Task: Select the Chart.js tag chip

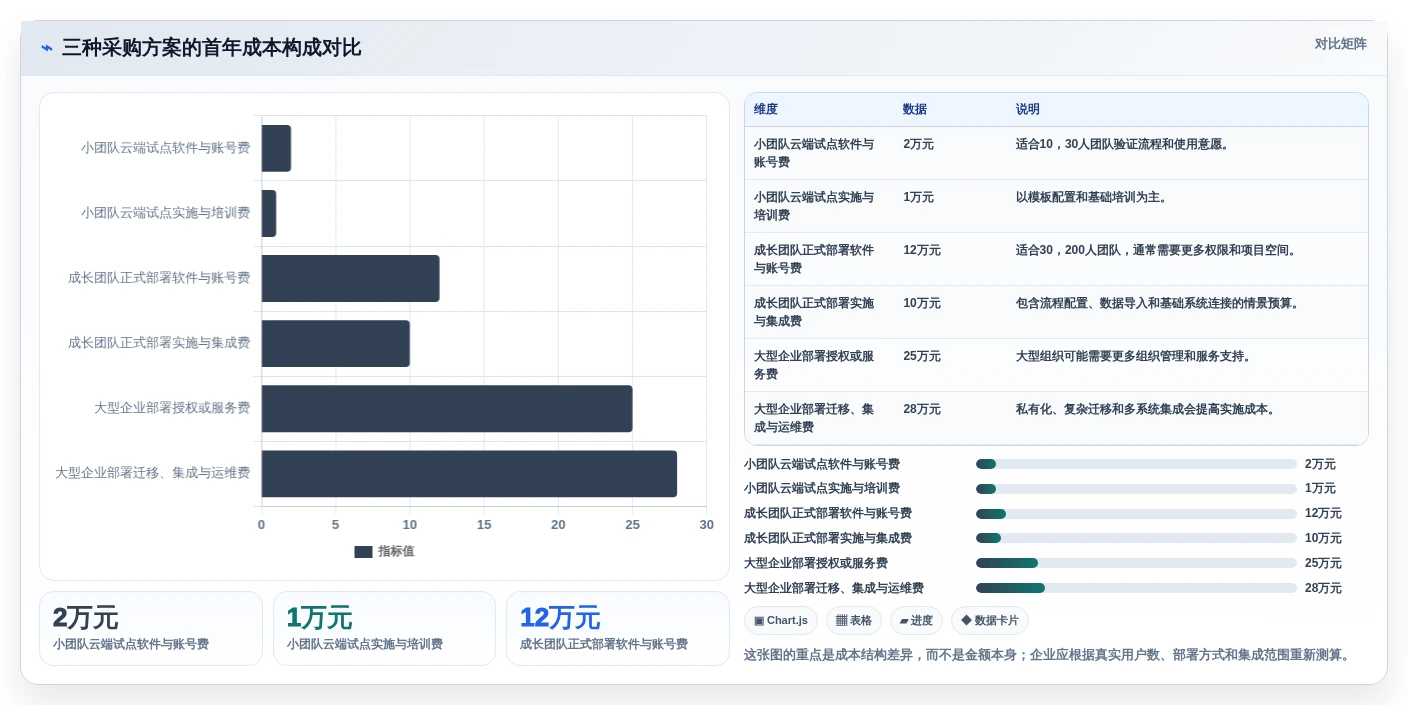Action: coord(781,620)
